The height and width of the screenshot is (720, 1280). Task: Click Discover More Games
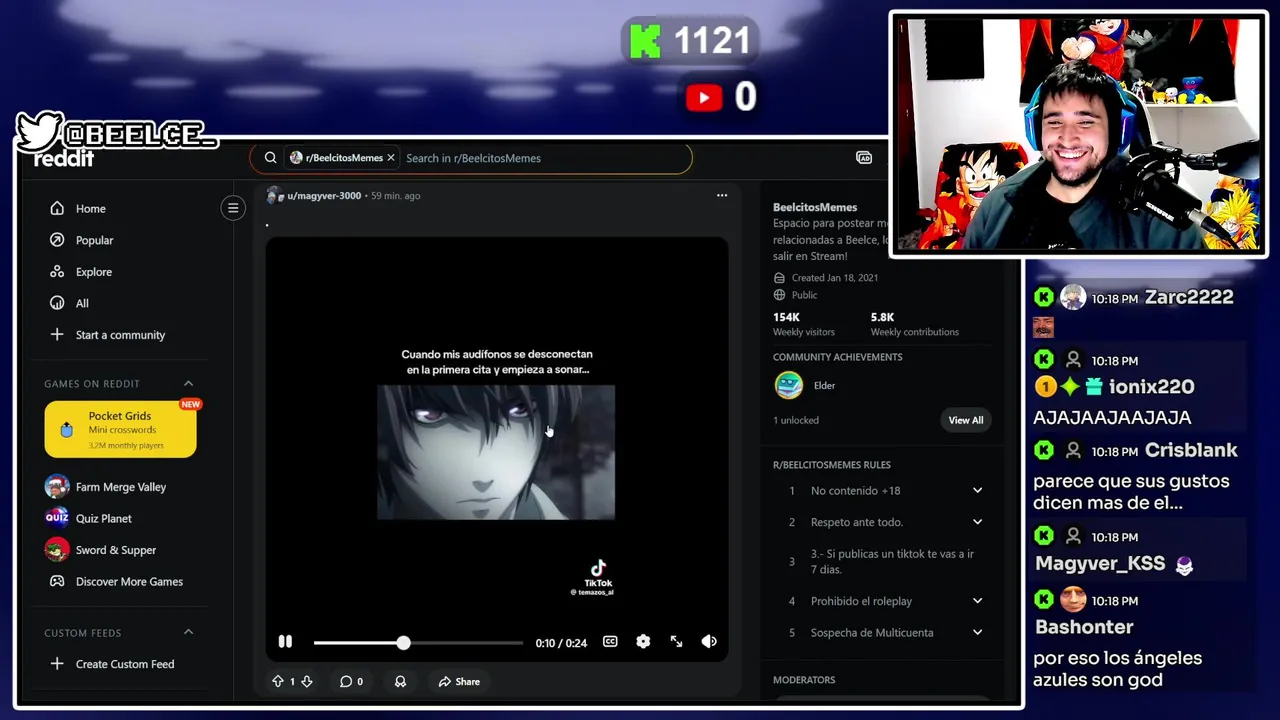tap(129, 581)
